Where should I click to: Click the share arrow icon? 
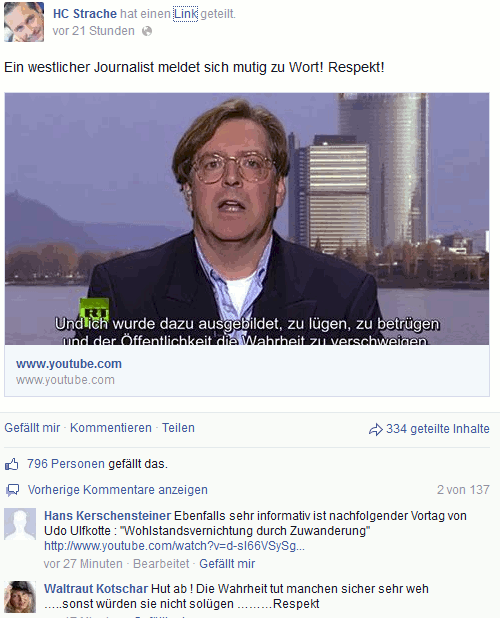coord(375,429)
